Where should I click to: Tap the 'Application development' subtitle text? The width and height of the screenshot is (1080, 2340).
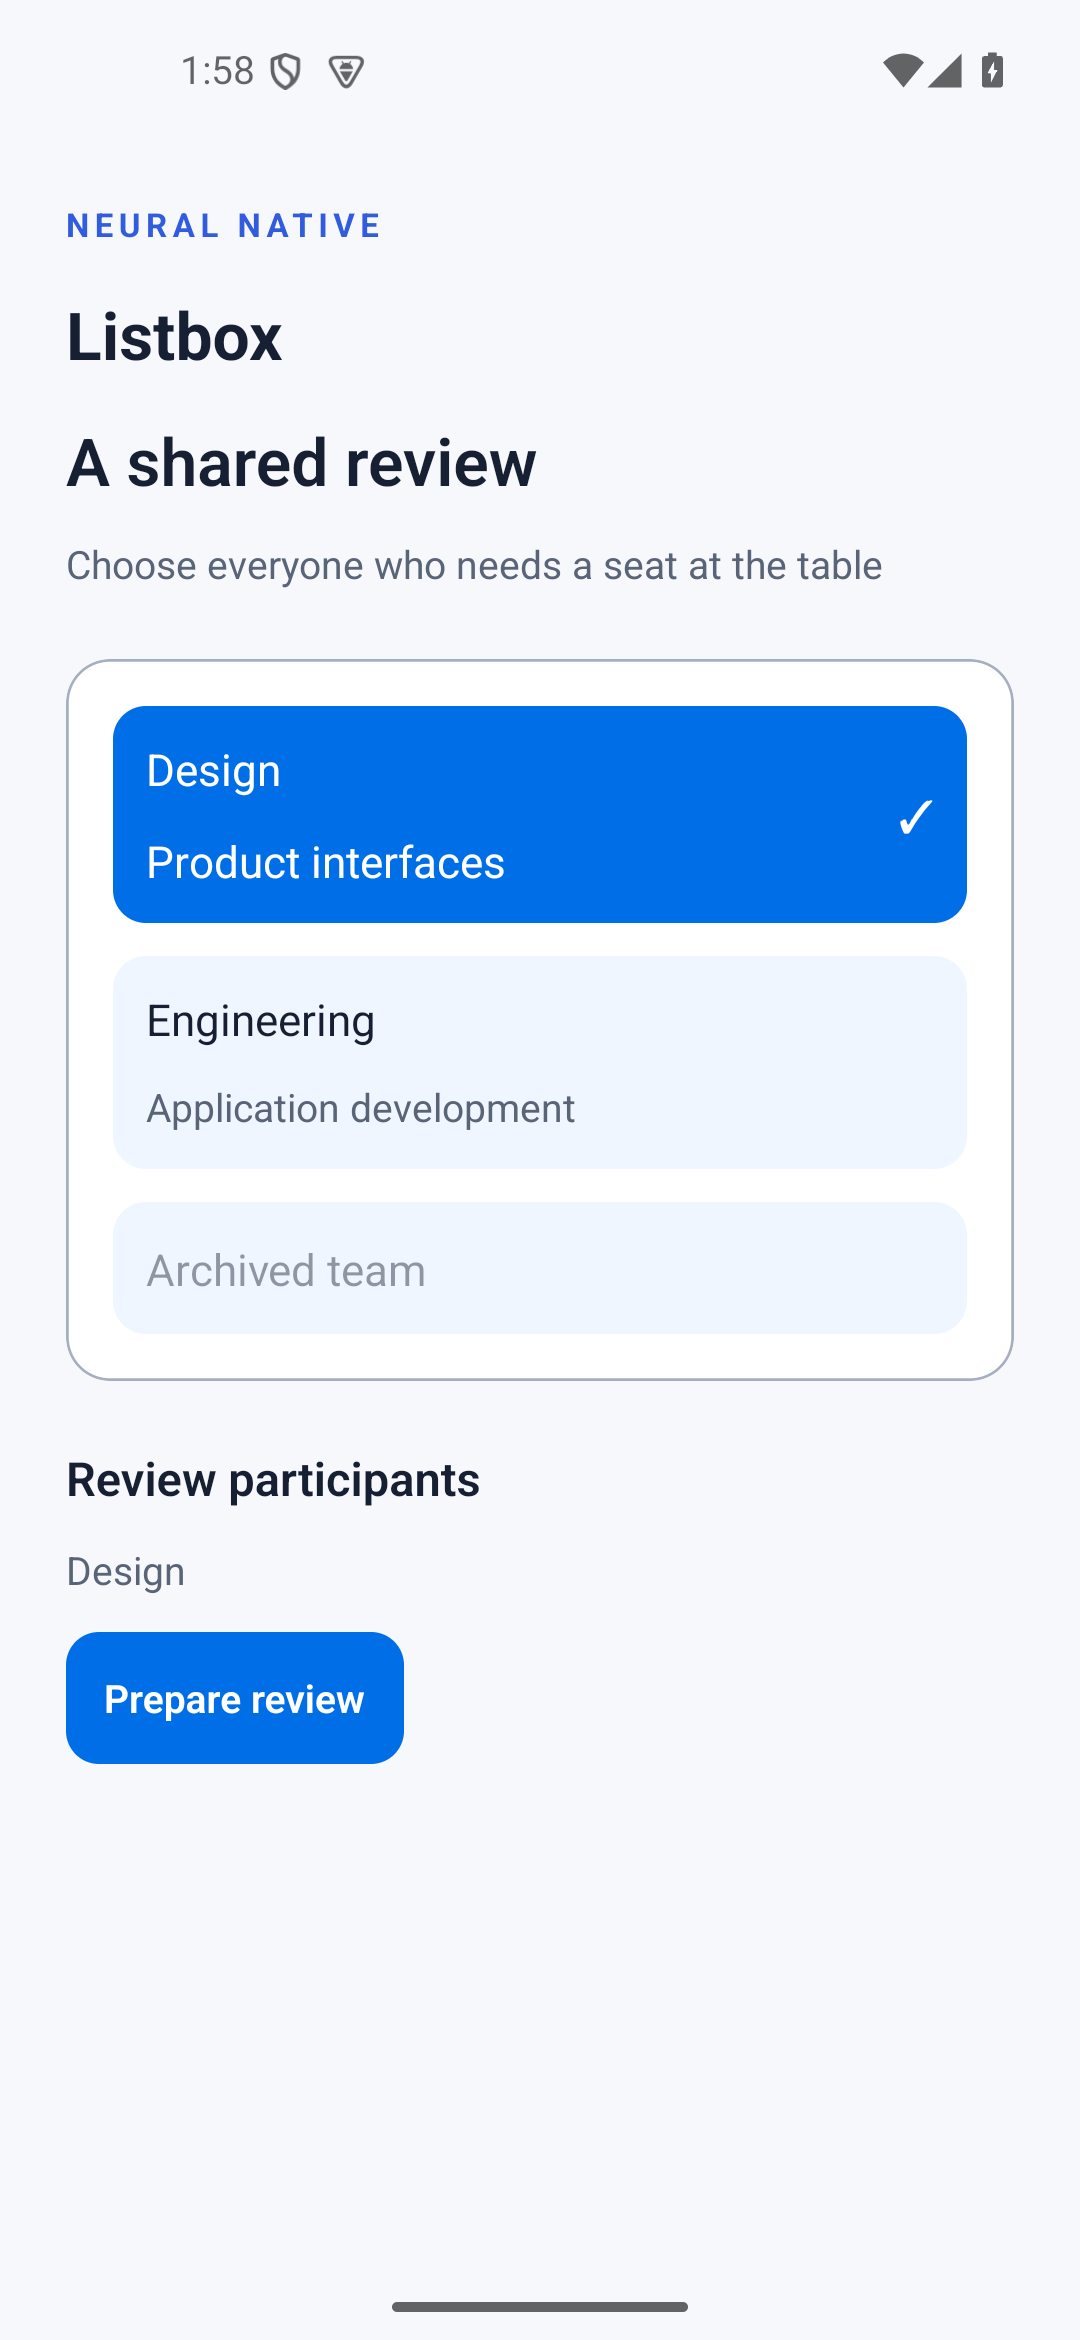point(361,1109)
